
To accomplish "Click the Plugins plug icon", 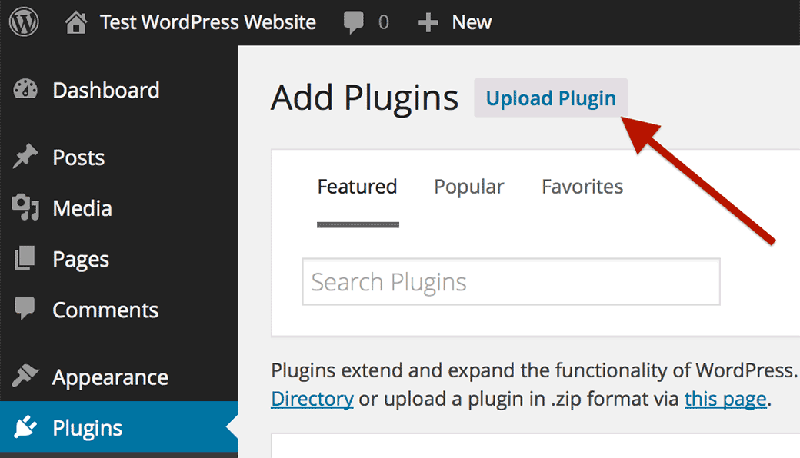I will 25,427.
